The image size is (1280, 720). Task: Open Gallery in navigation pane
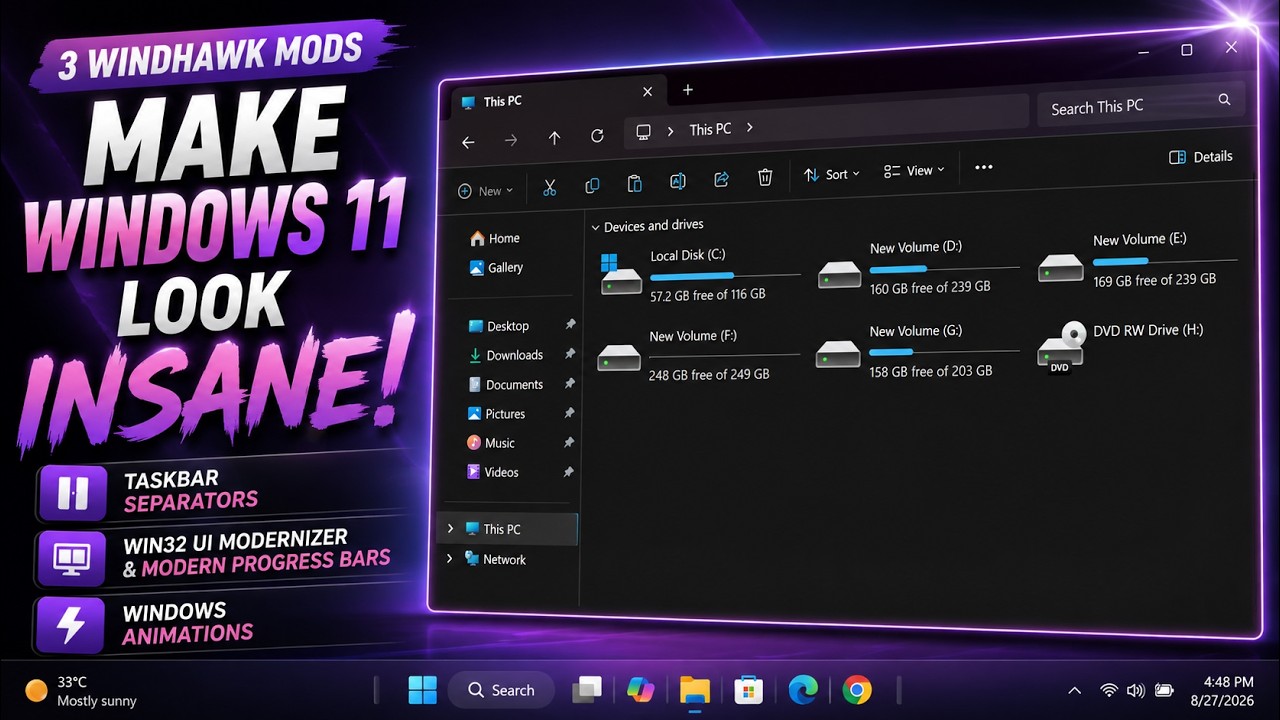[x=496, y=268]
